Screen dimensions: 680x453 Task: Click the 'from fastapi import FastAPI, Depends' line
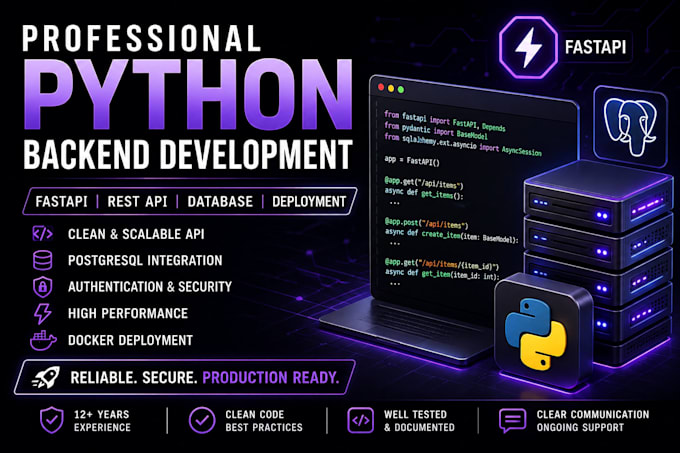445,121
